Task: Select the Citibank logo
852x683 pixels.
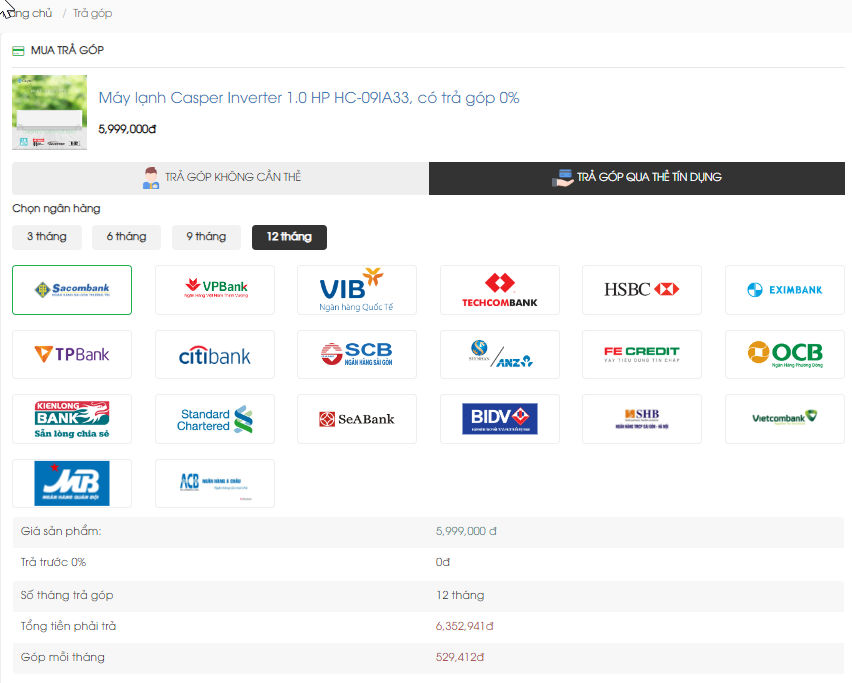Action: point(215,354)
